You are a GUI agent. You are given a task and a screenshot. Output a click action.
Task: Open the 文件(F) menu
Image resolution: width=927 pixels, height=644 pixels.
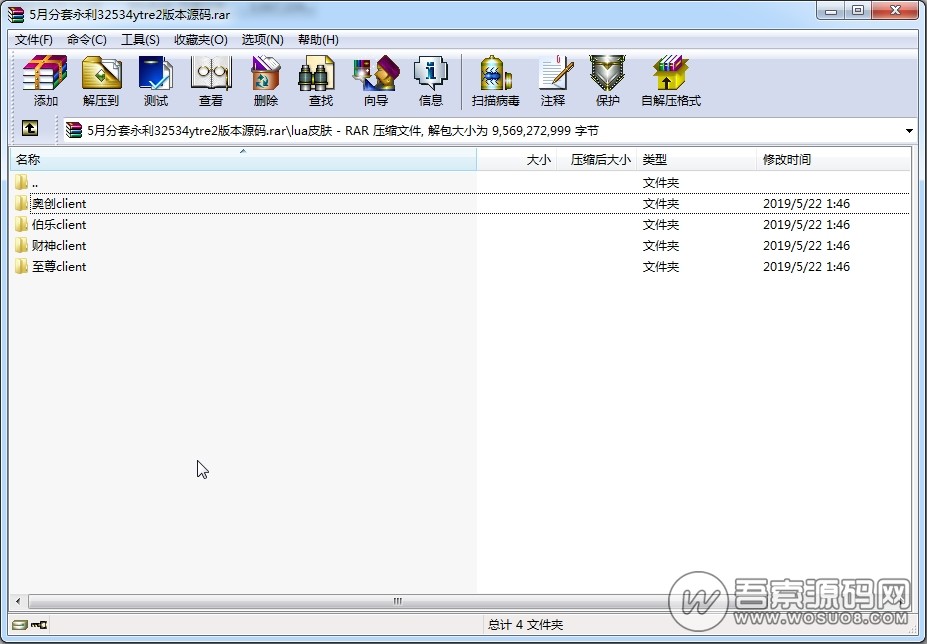pyautogui.click(x=34, y=40)
